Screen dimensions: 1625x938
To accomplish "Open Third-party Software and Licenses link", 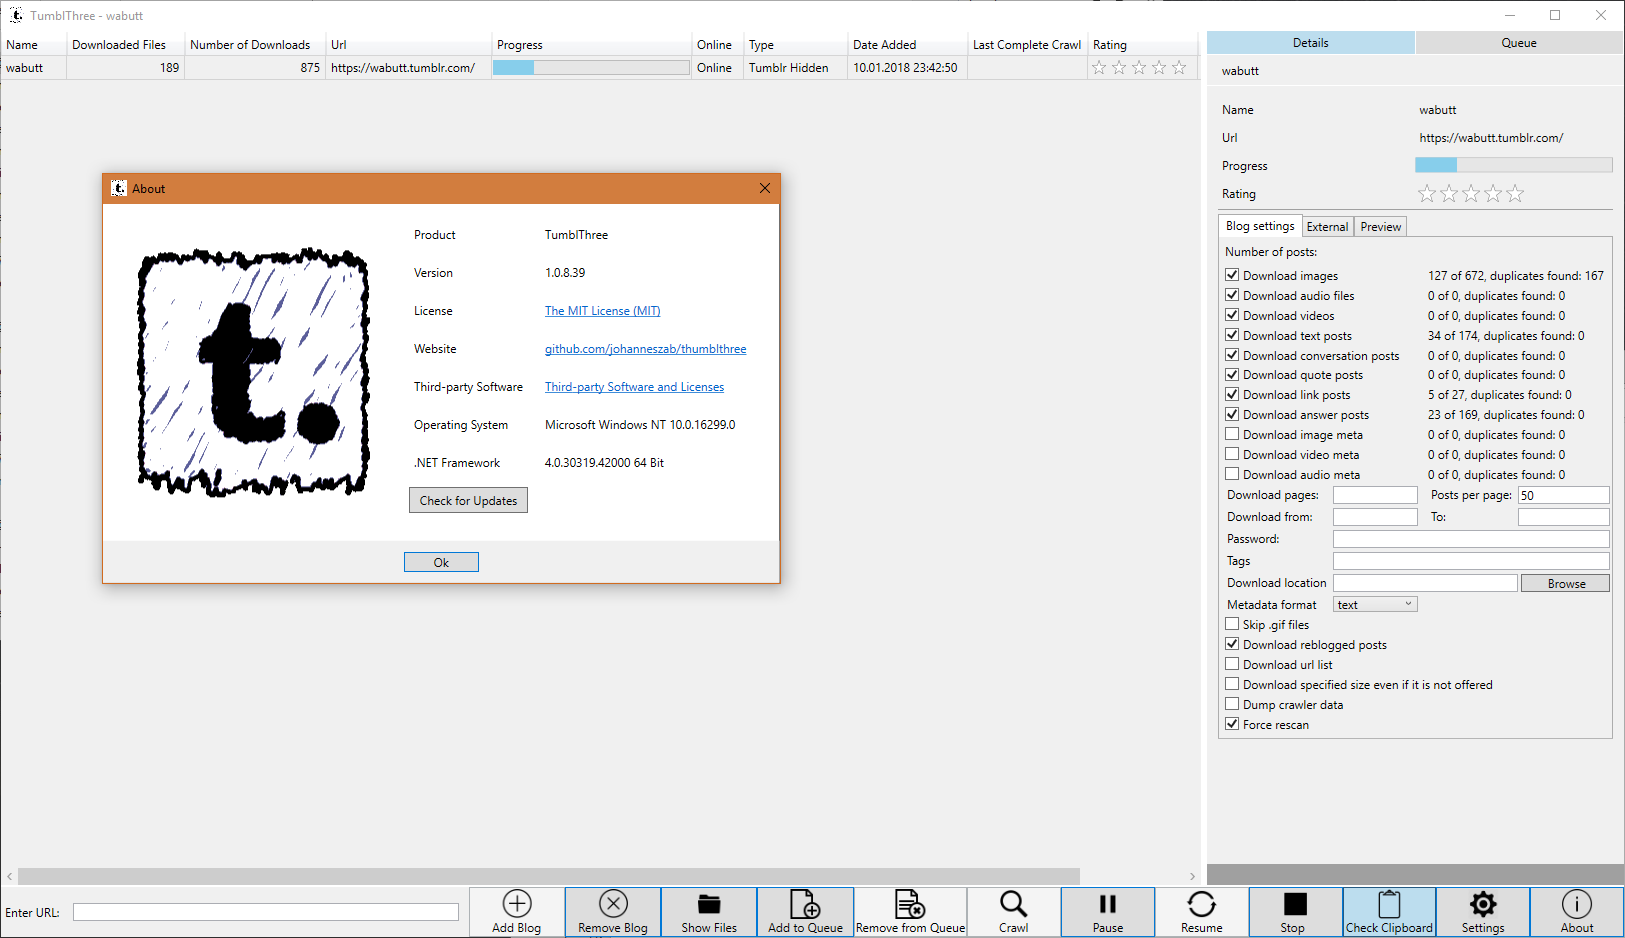I will [x=634, y=387].
